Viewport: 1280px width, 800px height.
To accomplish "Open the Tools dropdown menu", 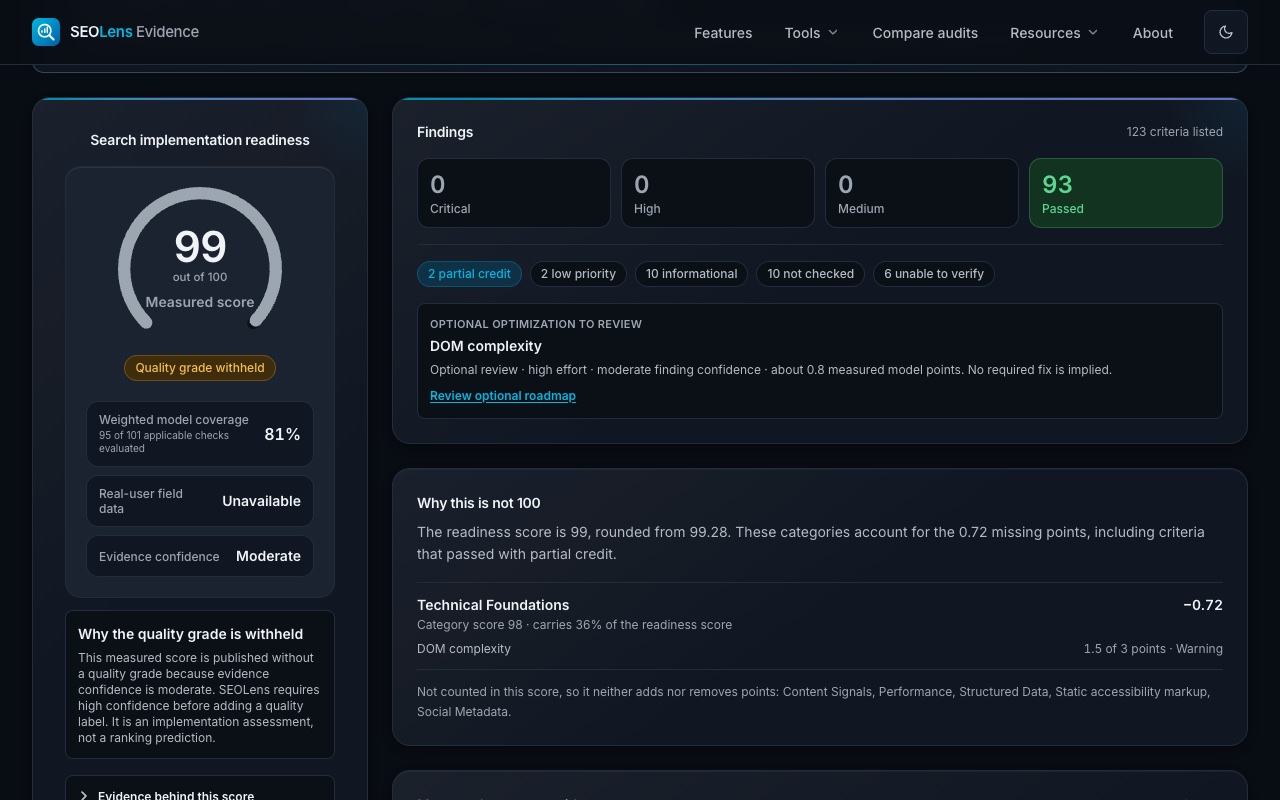I will pos(811,33).
